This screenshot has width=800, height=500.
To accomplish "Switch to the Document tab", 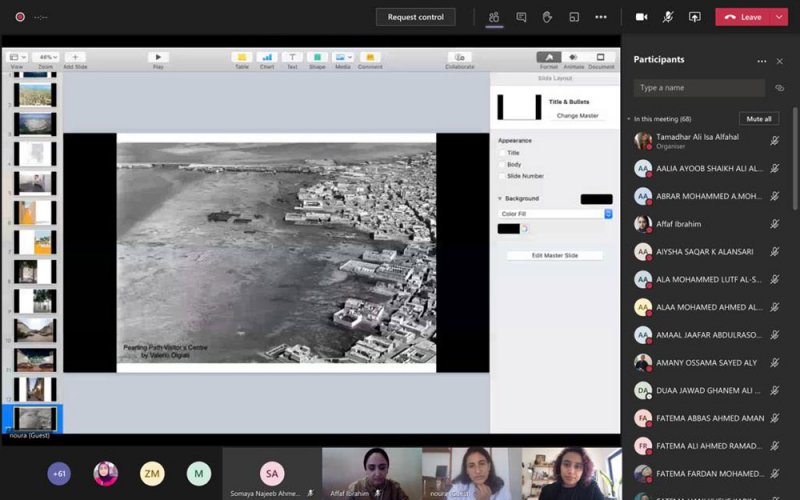I will [x=601, y=57].
